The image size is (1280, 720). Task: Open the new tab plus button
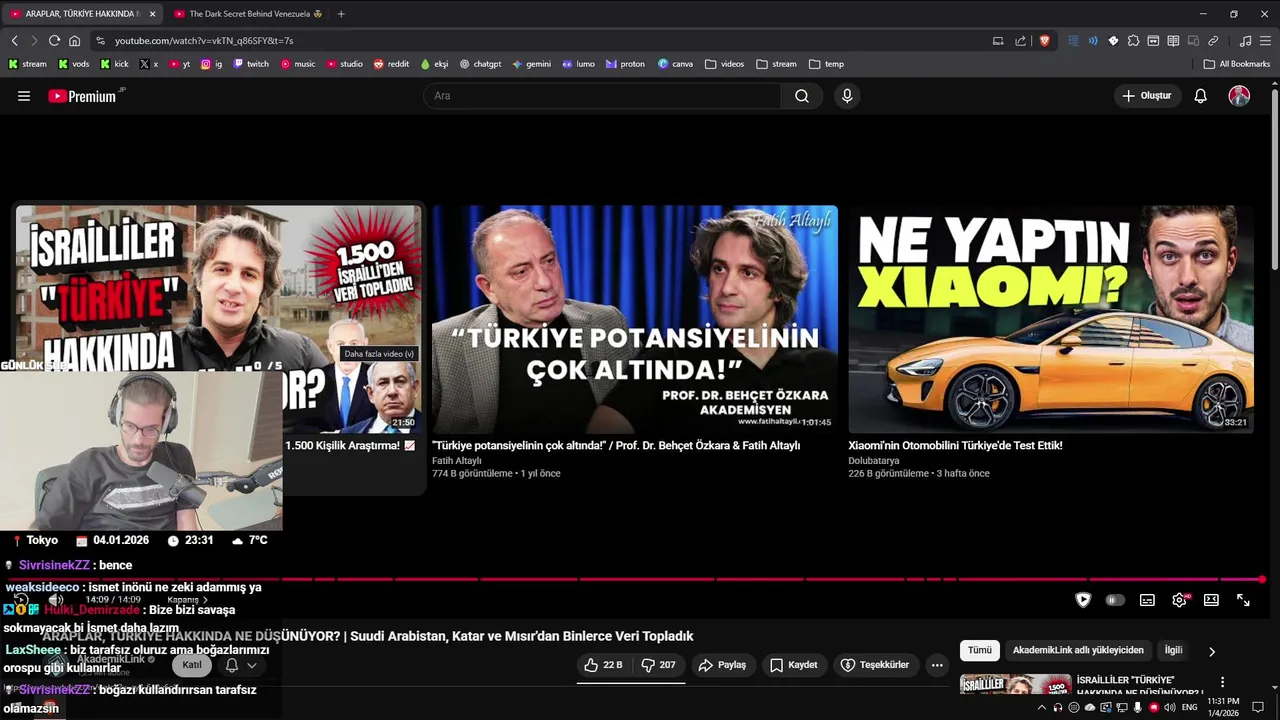pos(341,14)
